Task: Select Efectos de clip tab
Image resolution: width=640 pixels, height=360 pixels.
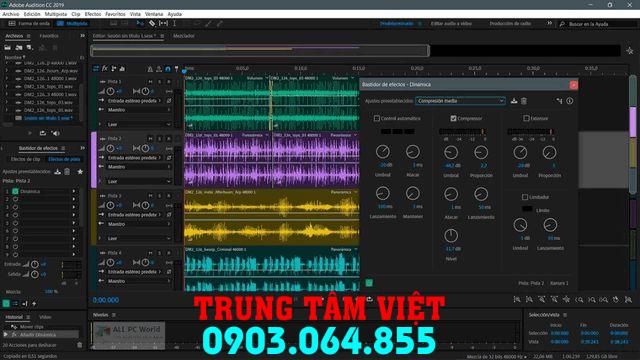Action: (x=25, y=159)
